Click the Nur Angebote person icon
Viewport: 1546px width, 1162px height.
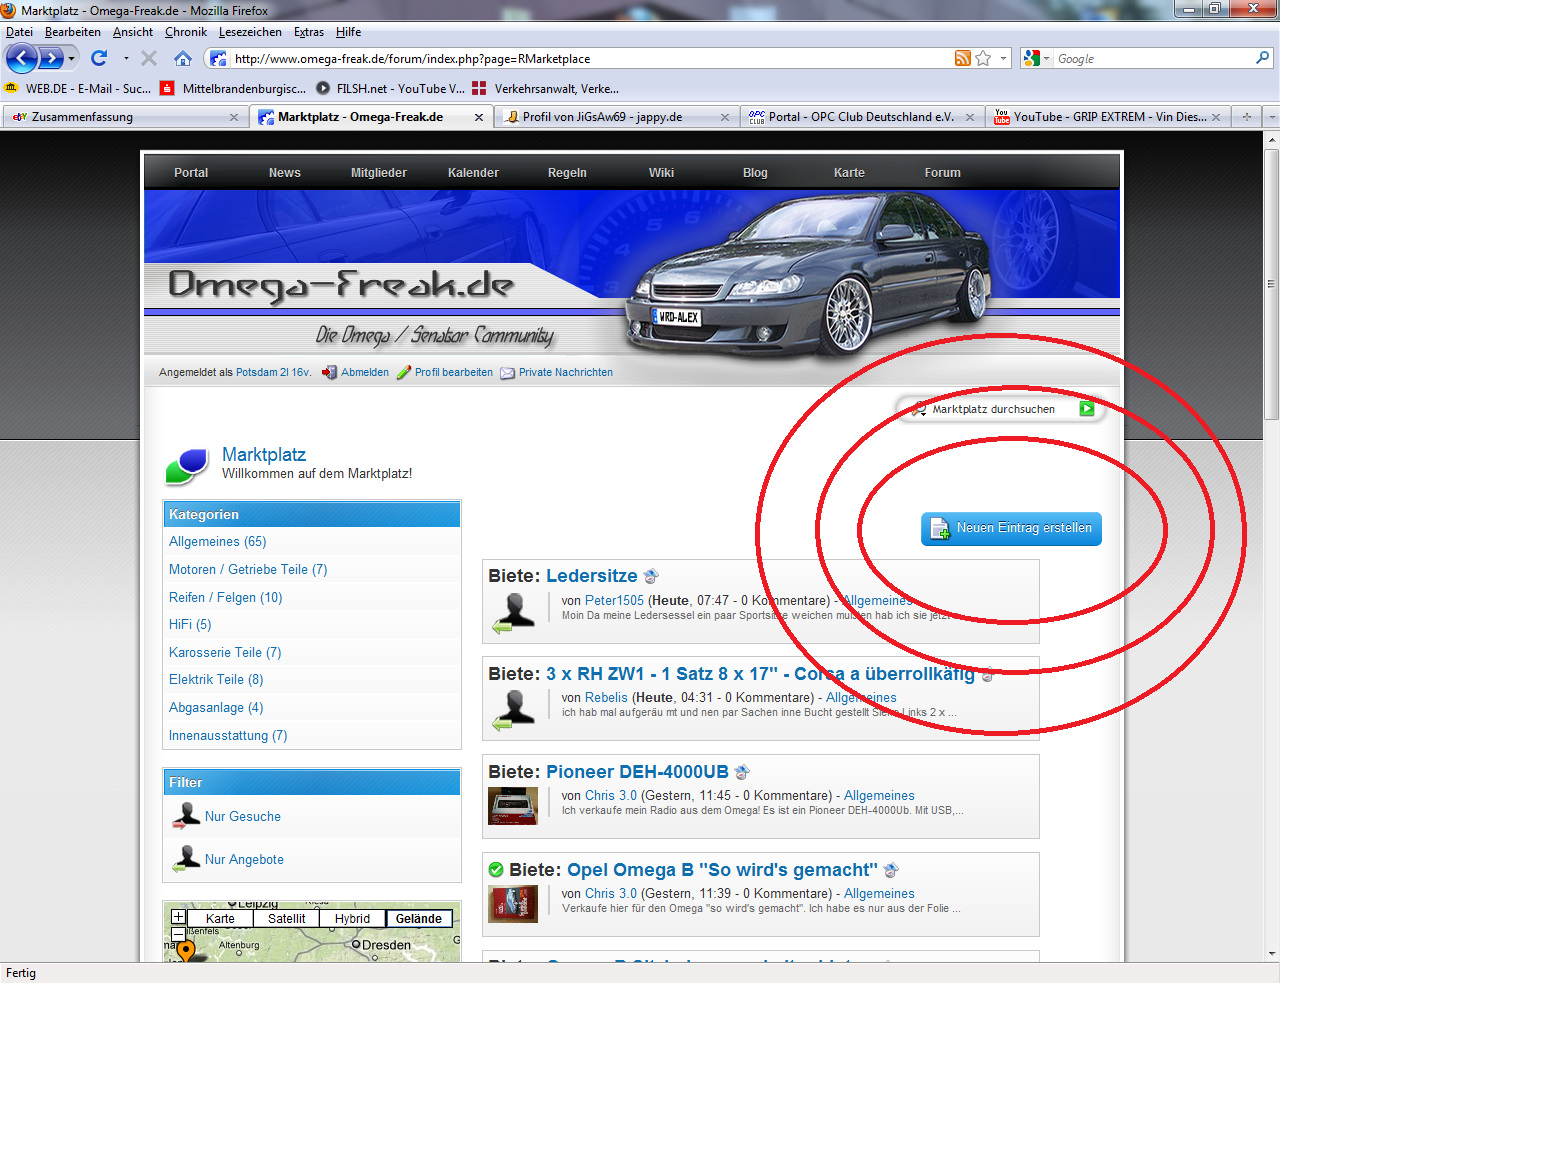pos(186,859)
